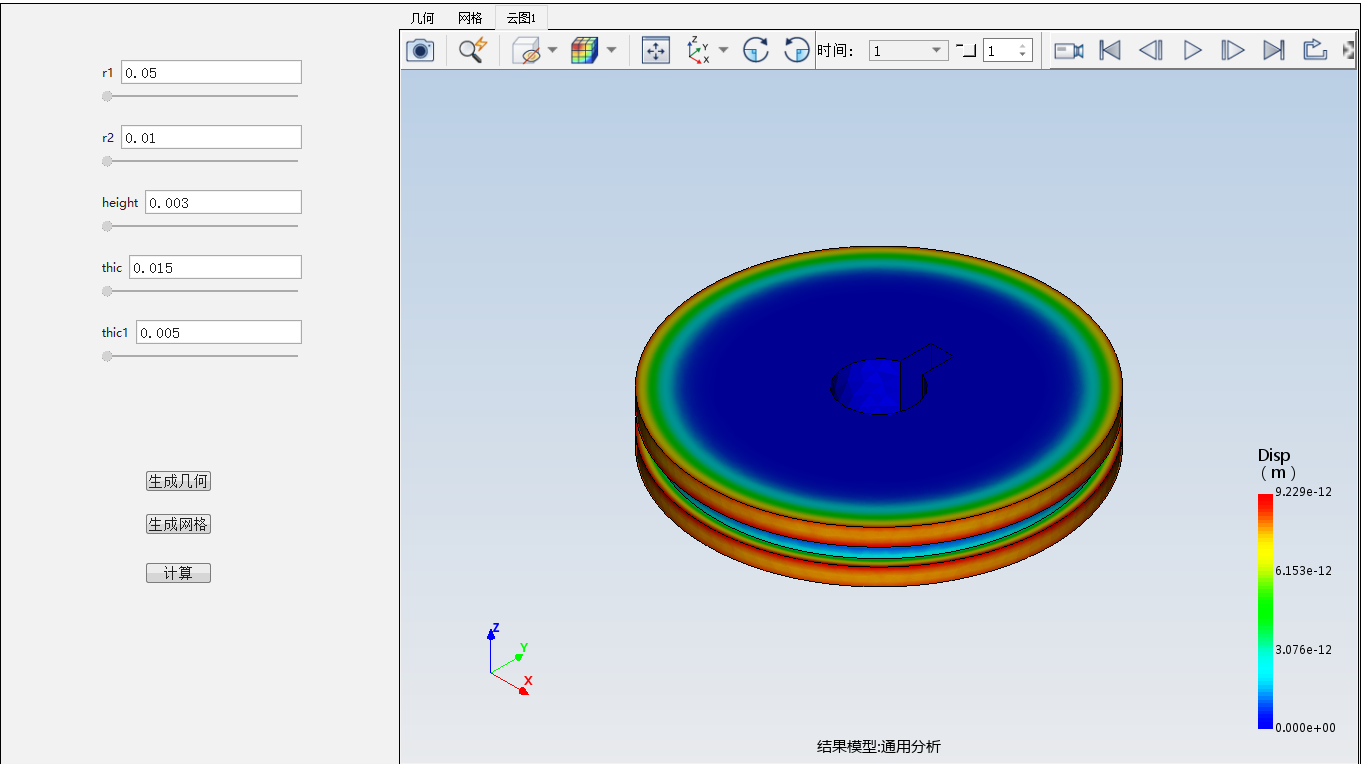The image size is (1361, 764).
Task: Click the 计算 button
Action: pyautogui.click(x=178, y=573)
